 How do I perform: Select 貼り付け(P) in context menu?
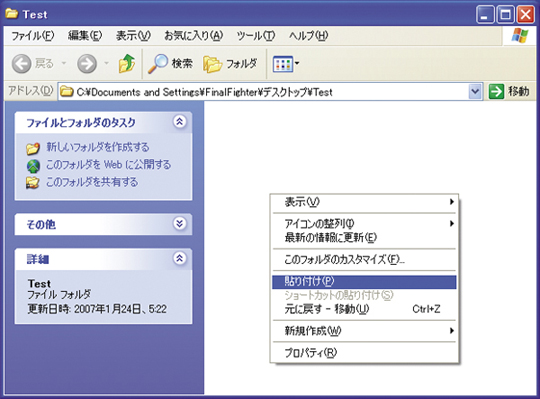364,282
